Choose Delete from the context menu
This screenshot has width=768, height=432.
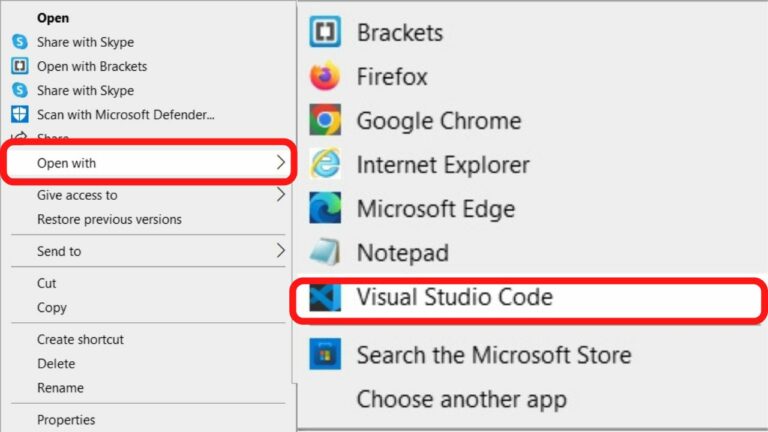[x=56, y=364]
